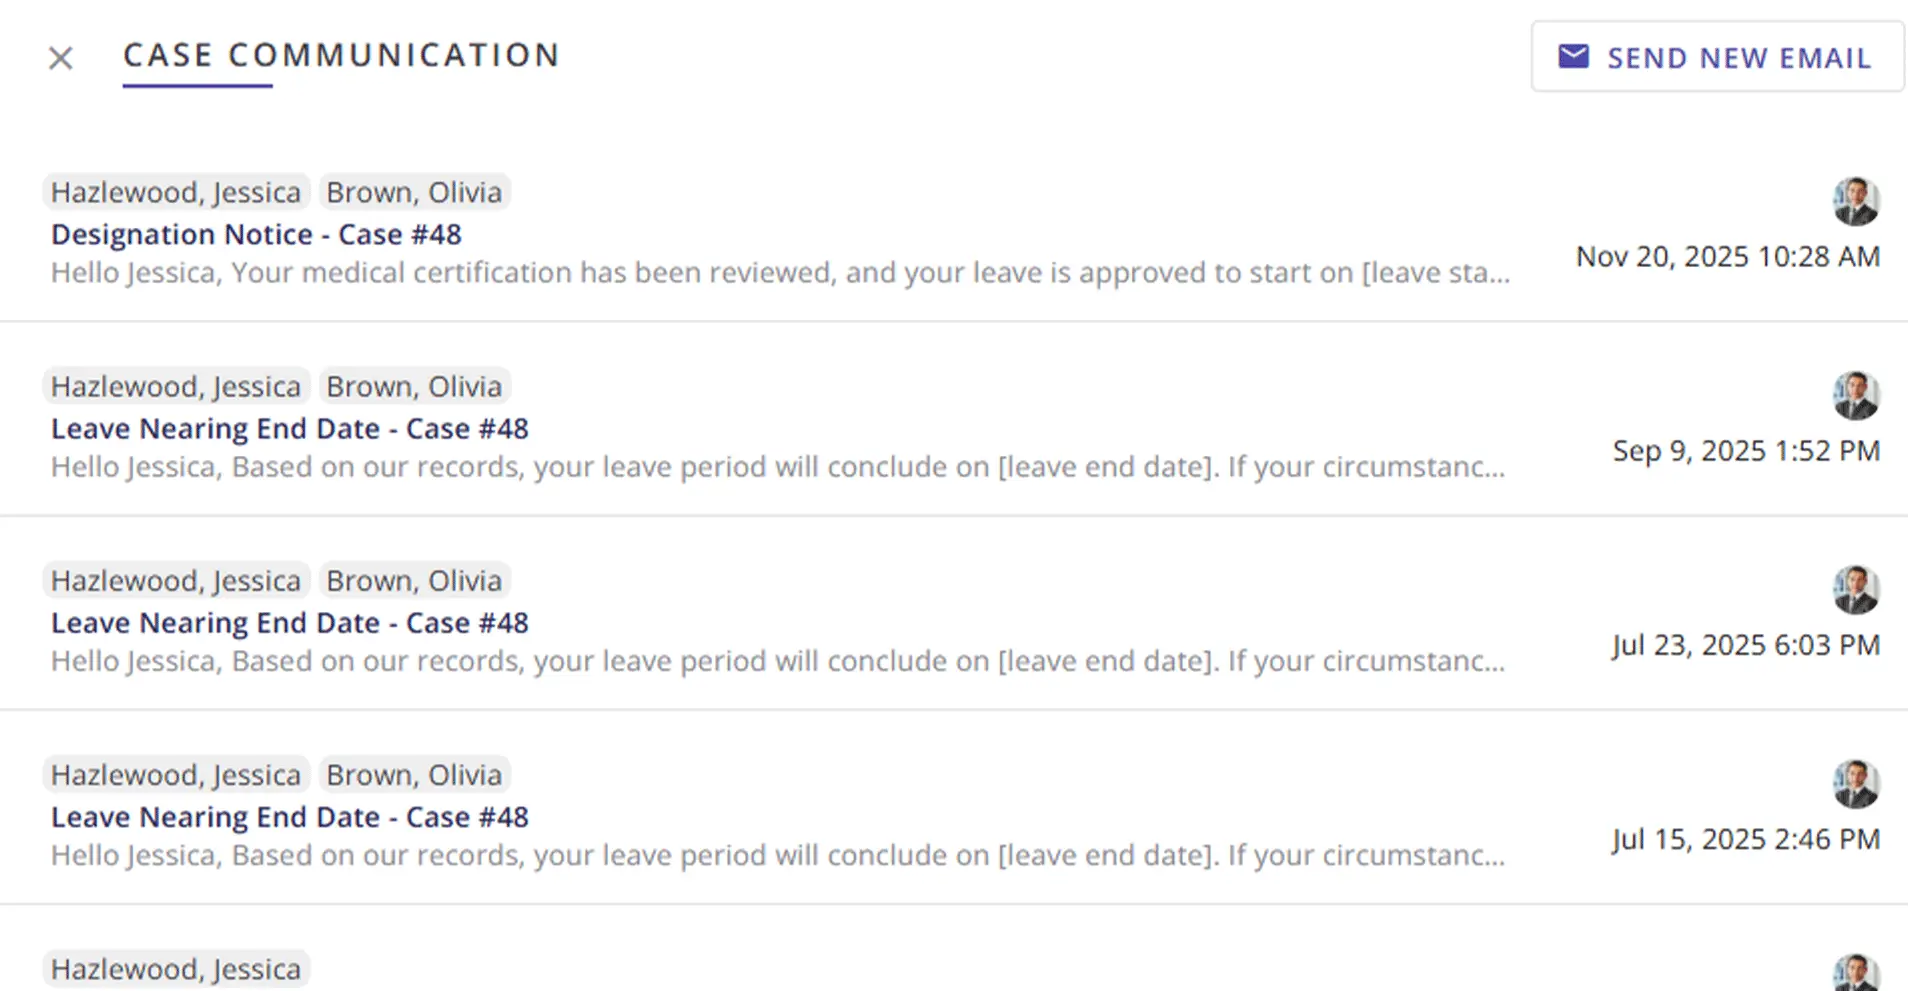Open sender avatar for the Nov 20, 2025 email
Viewport: 1908px width, 991px height.
(x=1856, y=202)
